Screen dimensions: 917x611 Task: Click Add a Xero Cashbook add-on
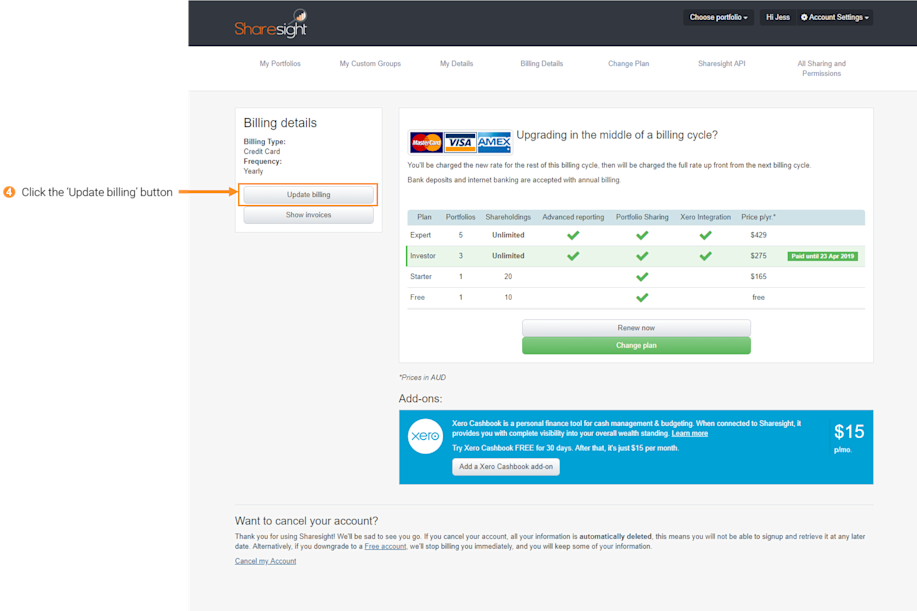(x=506, y=467)
